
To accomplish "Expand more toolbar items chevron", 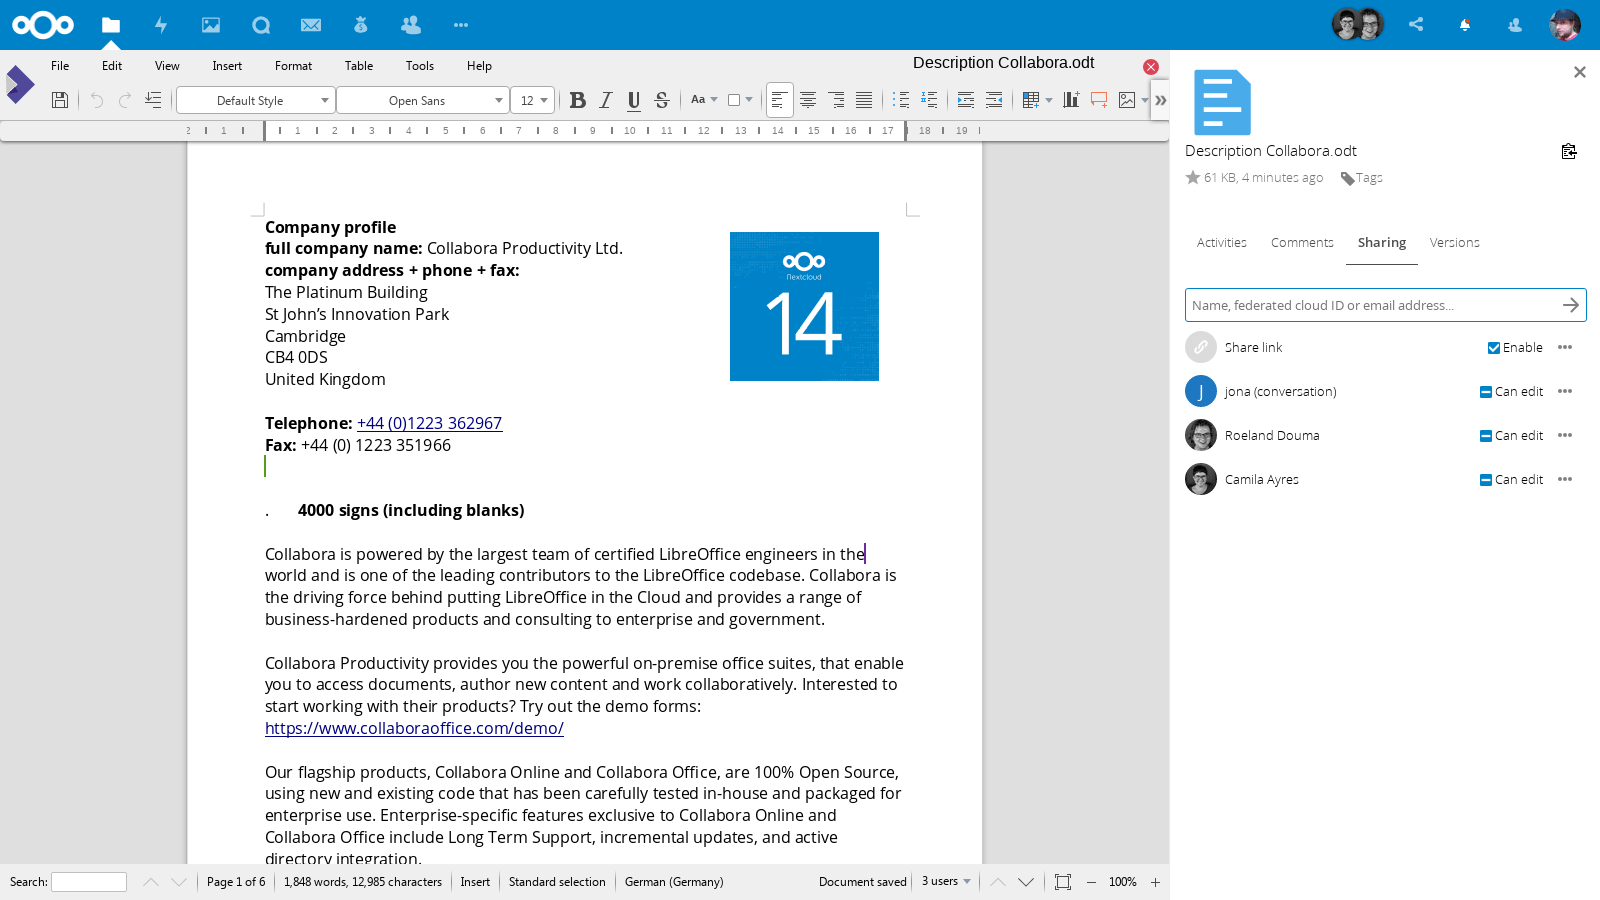I will [x=1160, y=100].
